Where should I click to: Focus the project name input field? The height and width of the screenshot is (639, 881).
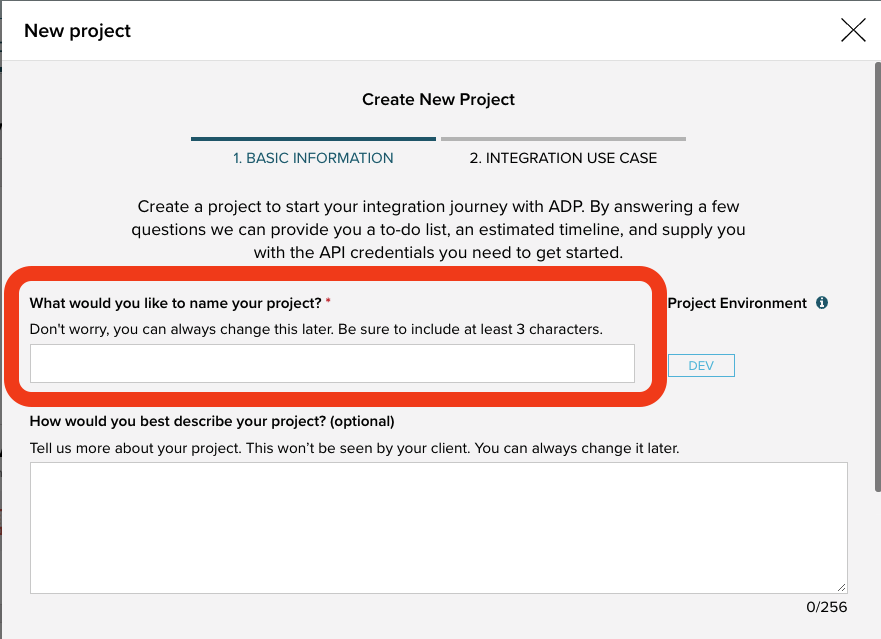(x=332, y=364)
